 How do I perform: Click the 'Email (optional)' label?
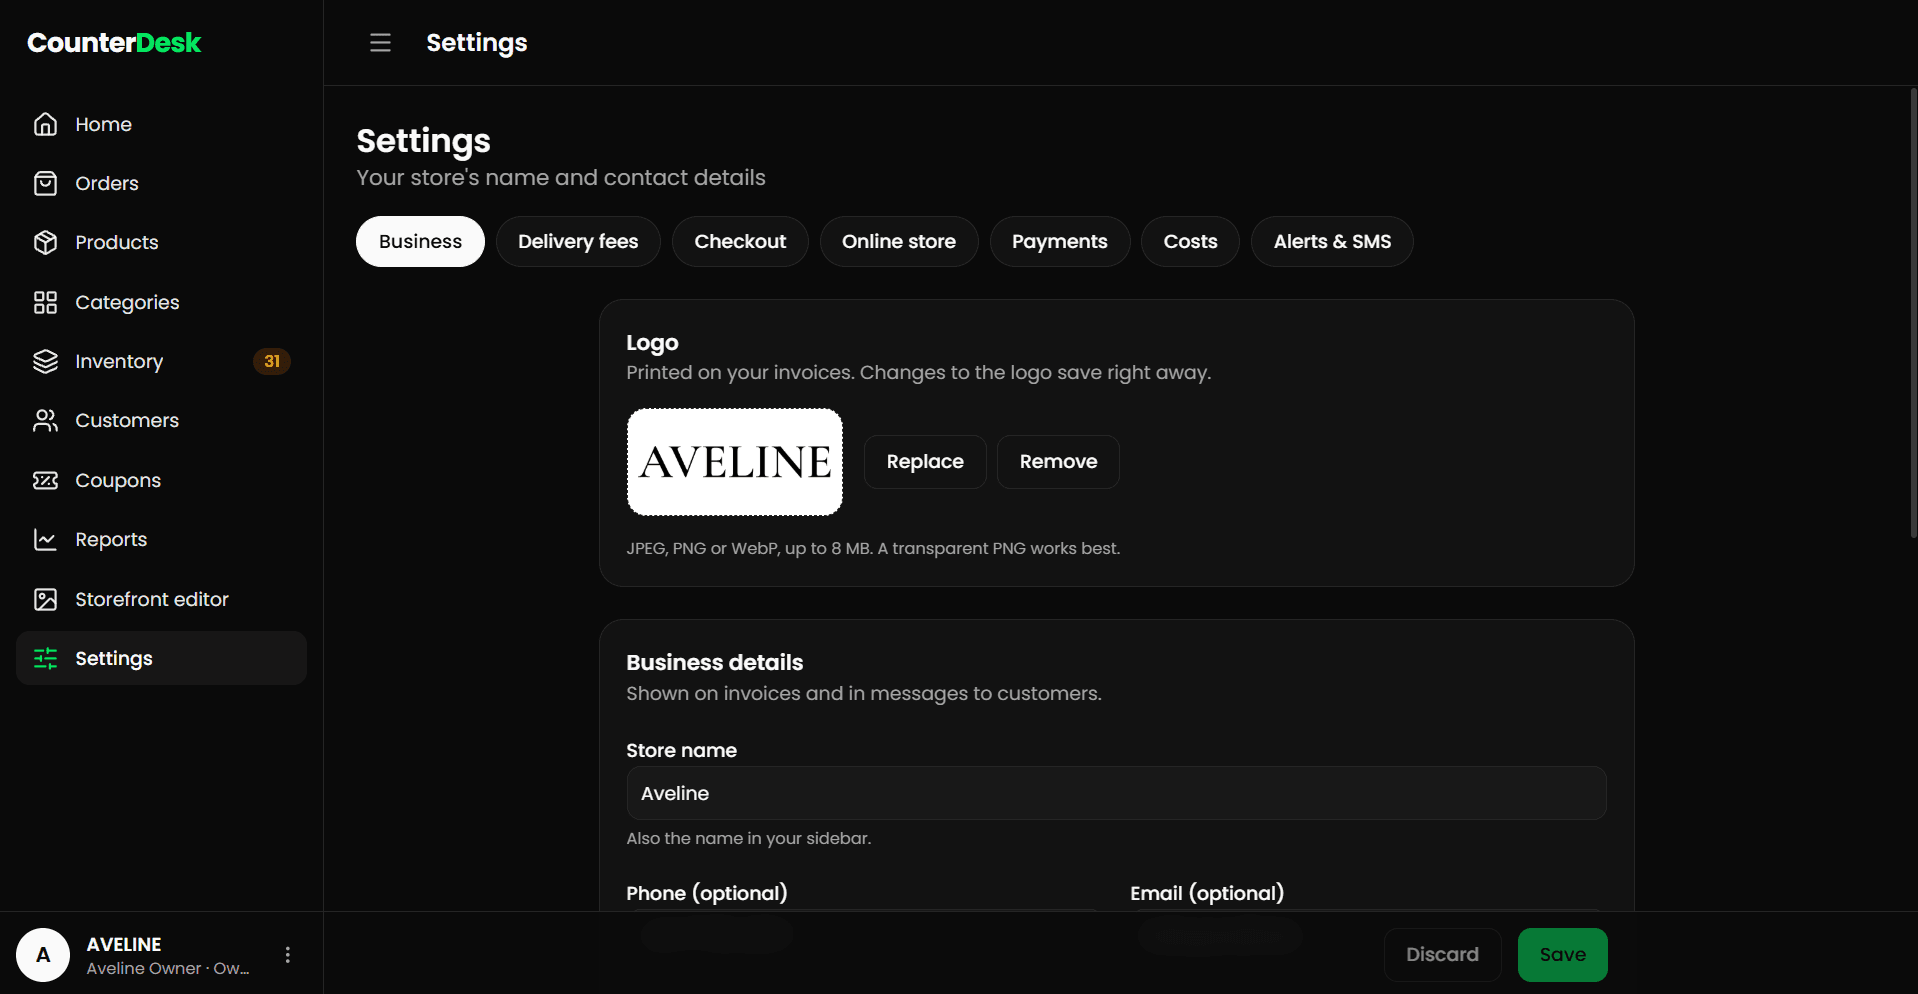click(x=1207, y=893)
